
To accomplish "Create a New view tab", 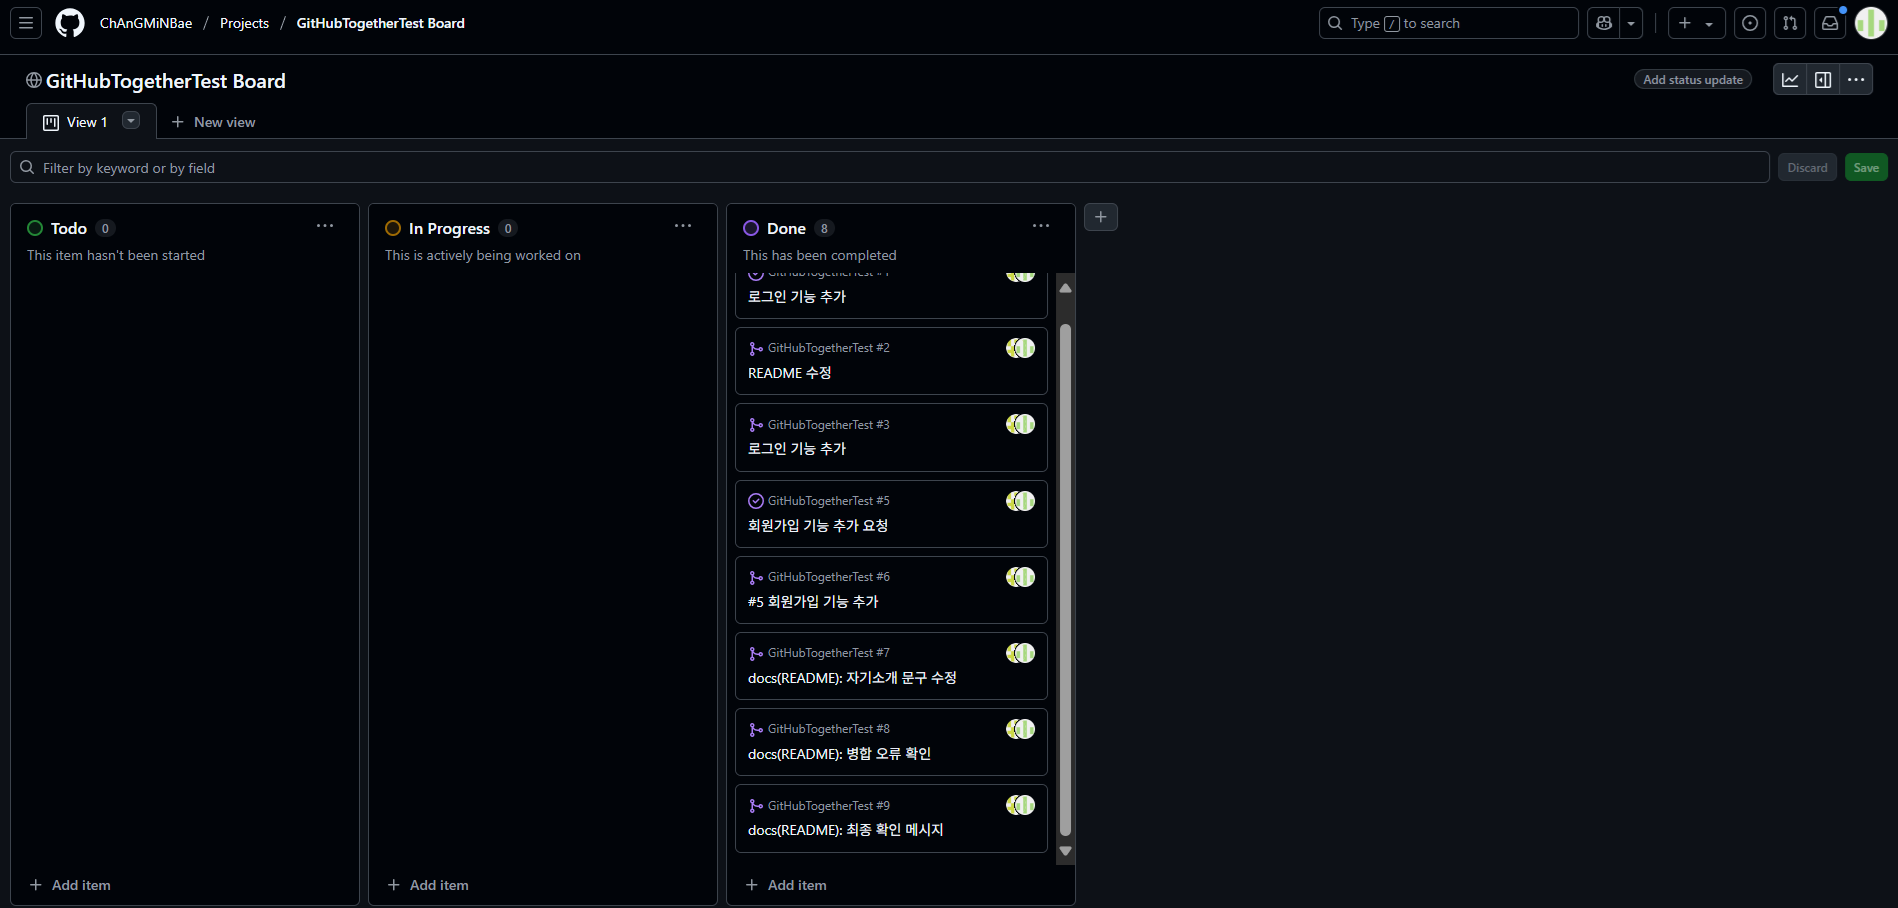I will coord(213,122).
